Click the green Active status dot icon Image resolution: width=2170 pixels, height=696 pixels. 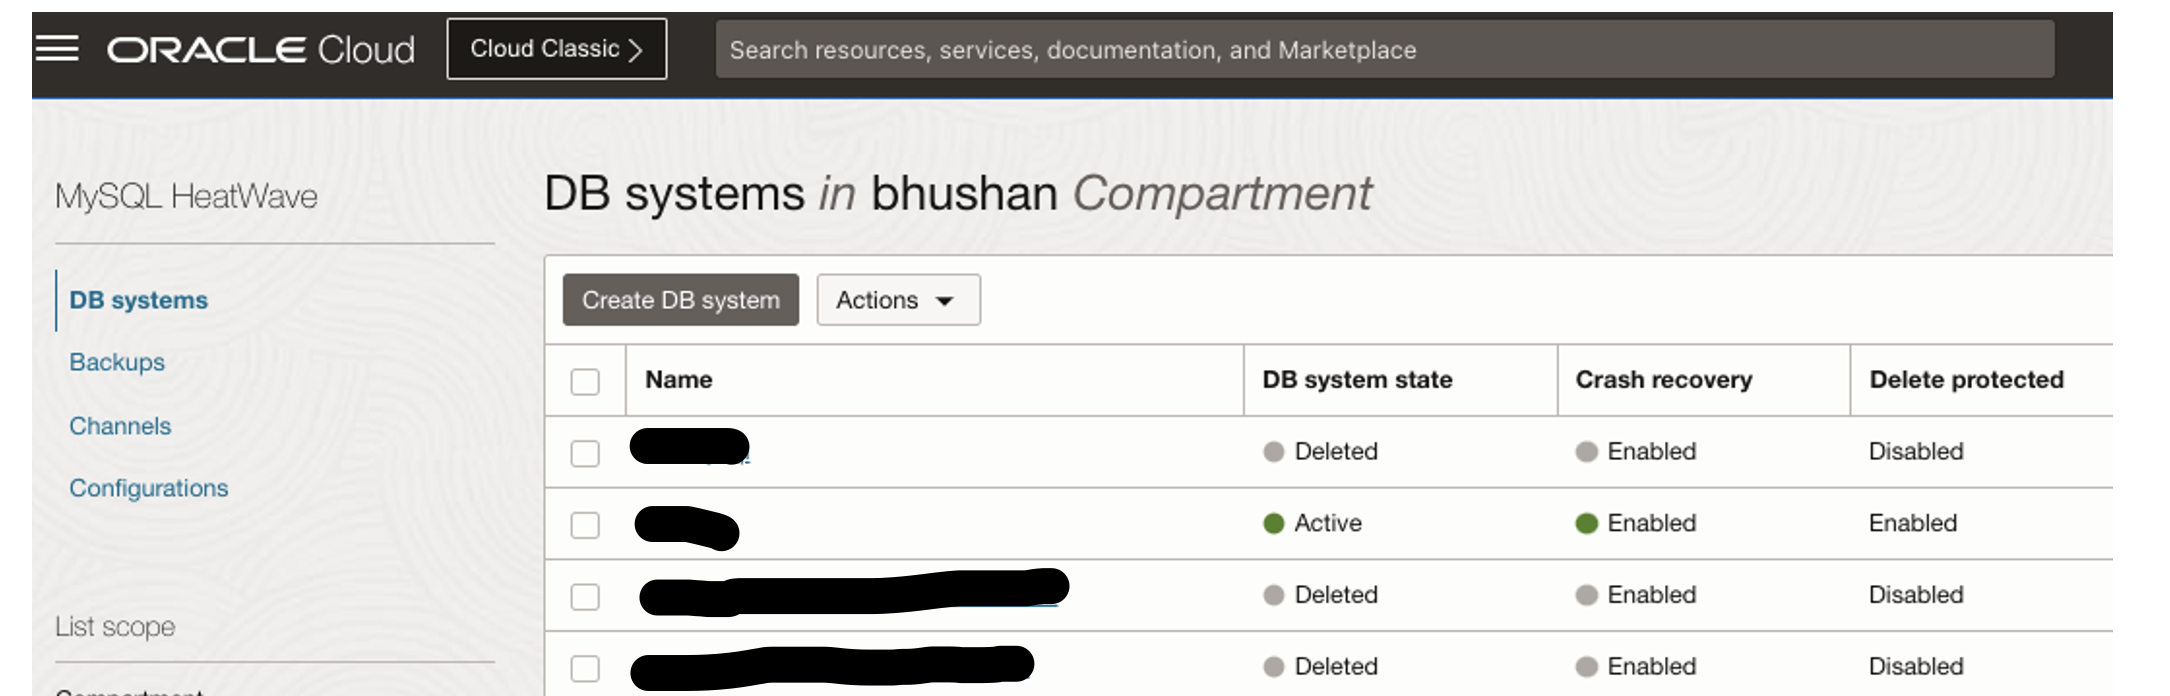(x=1273, y=523)
